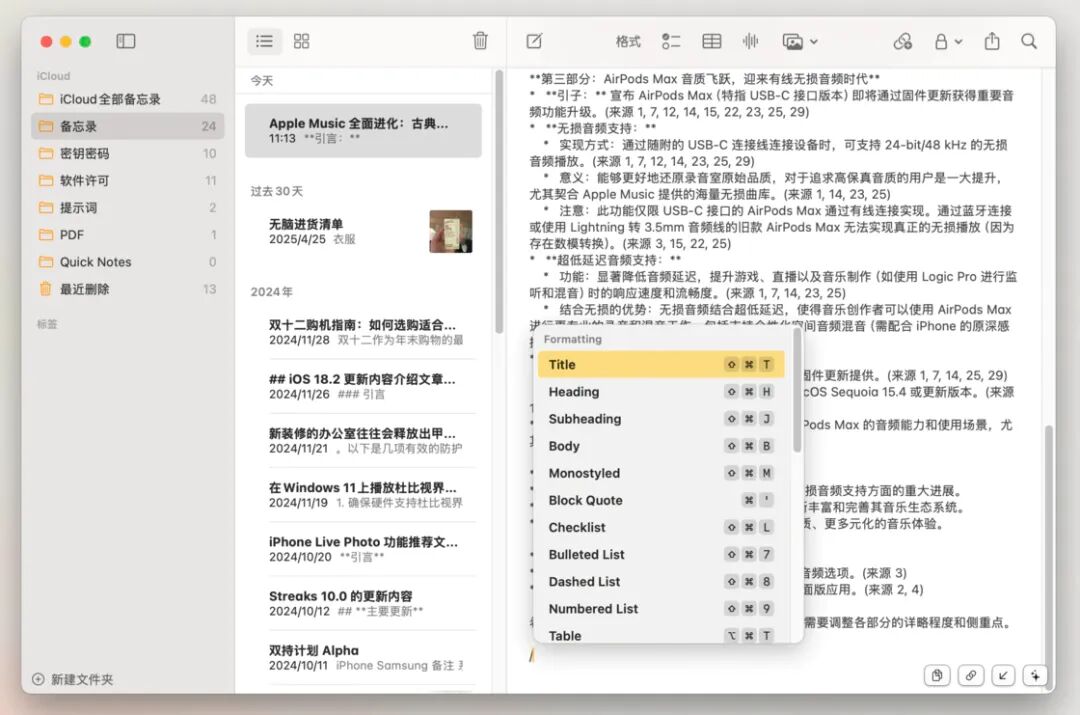This screenshot has width=1080, height=715.
Task: Open the photos and media dropdown
Action: (800, 42)
